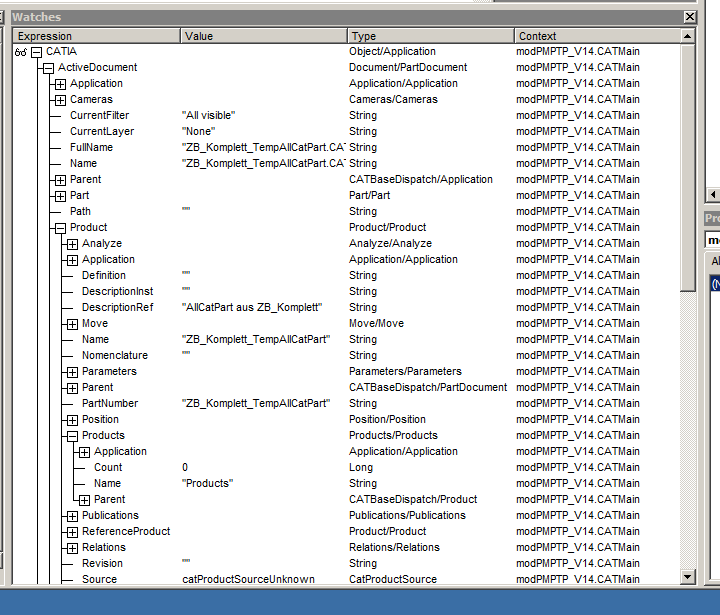
Task: Close the Watches panel
Action: point(690,17)
